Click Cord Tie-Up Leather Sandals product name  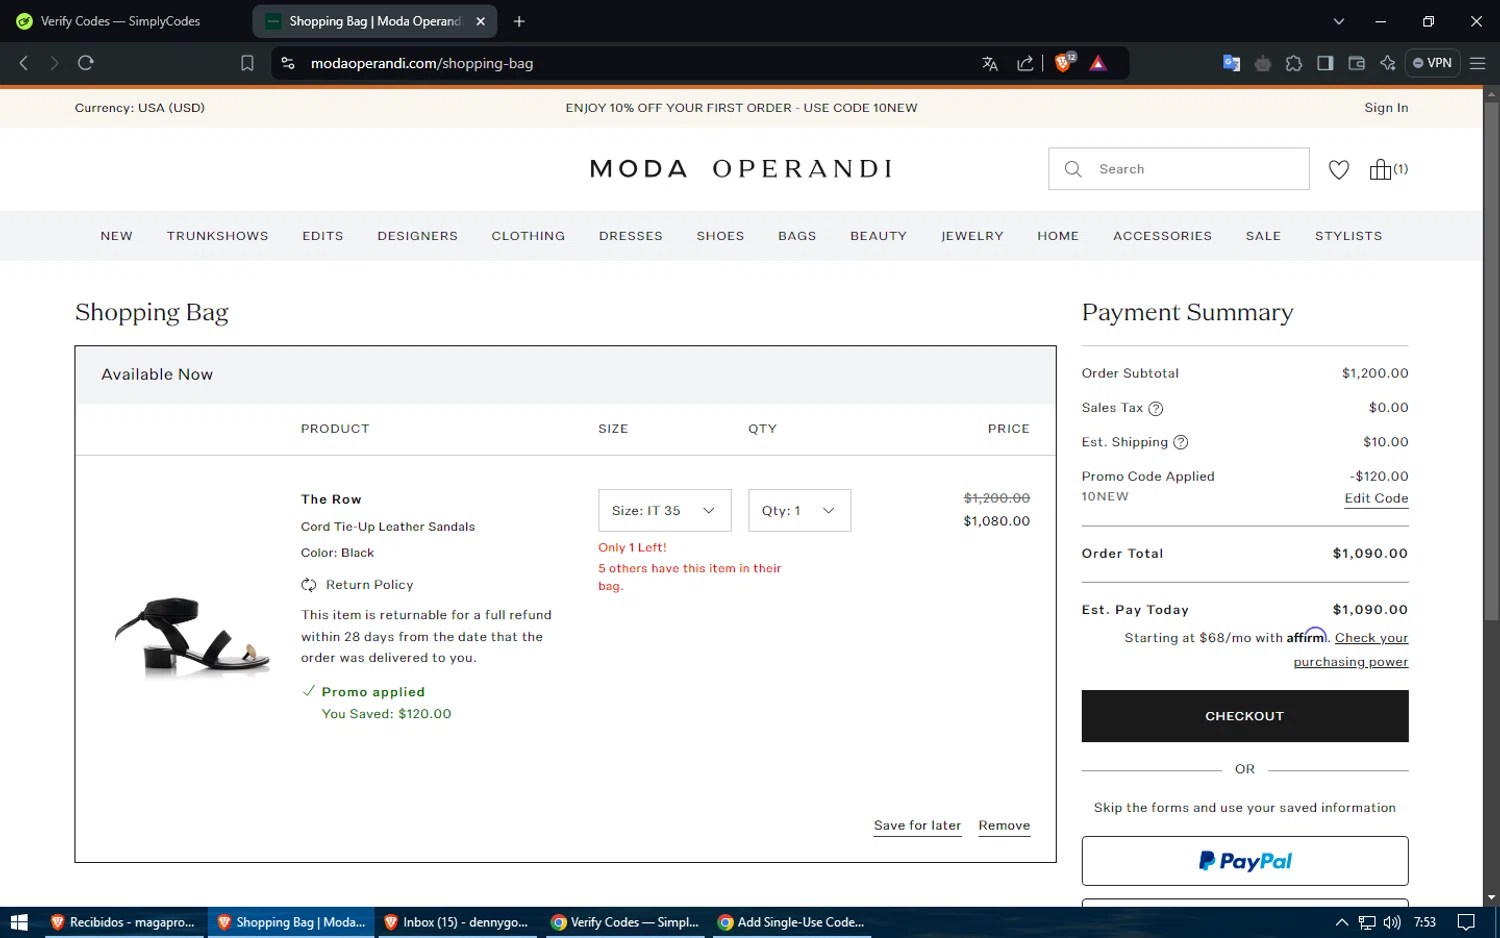click(x=388, y=527)
